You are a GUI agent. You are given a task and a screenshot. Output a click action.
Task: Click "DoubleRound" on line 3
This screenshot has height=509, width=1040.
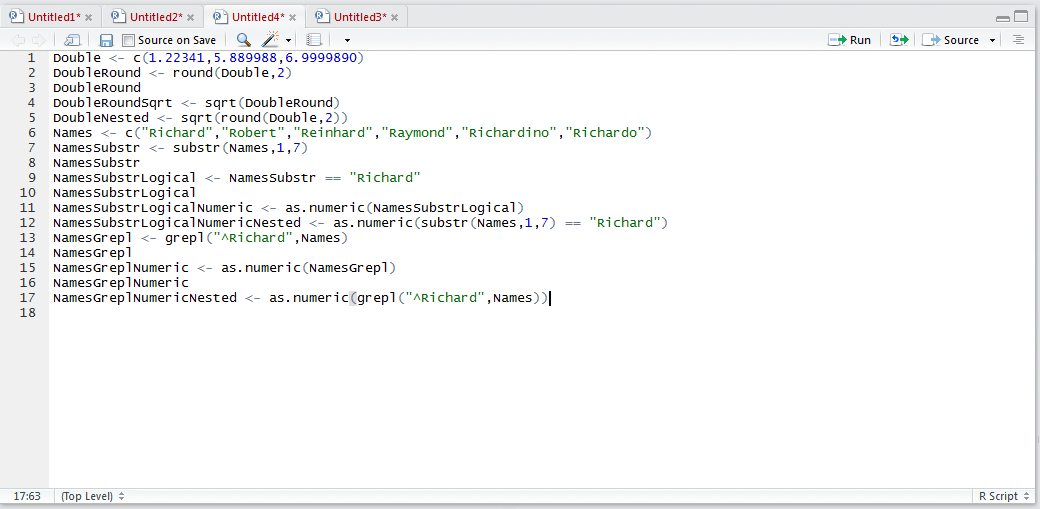(97, 88)
